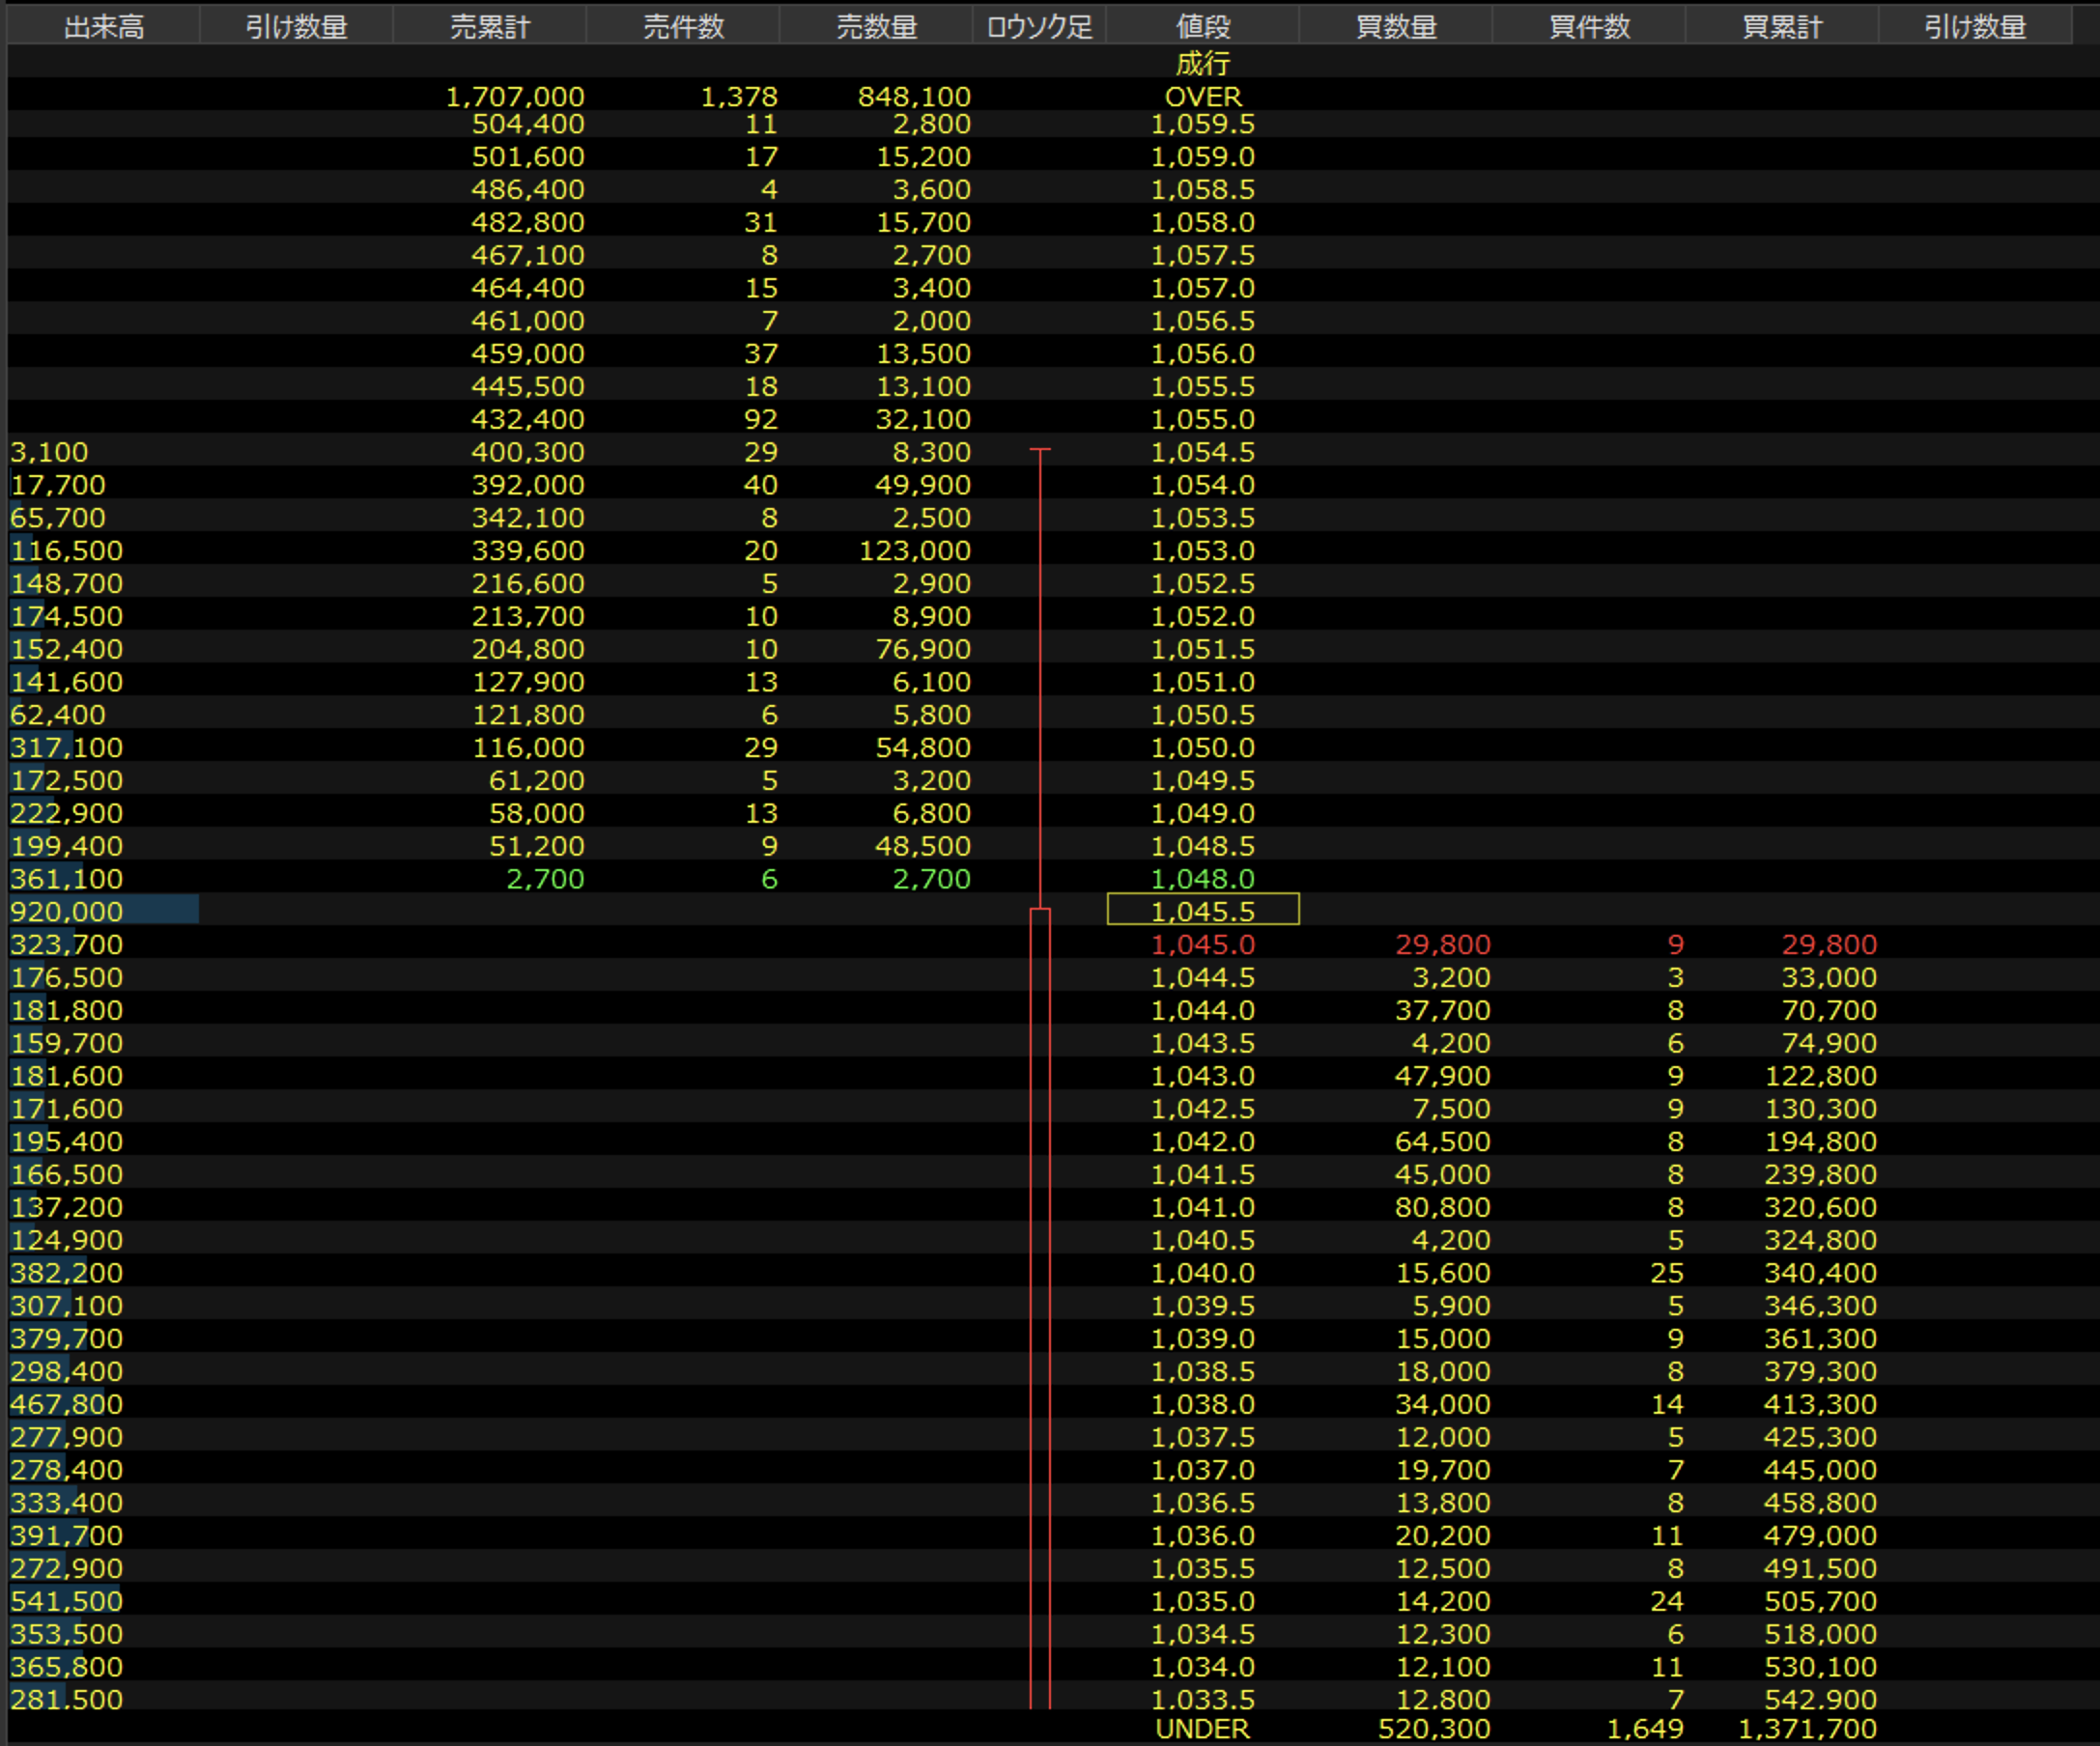Click the ロウソク足 column header
Screen dimensions: 2100x1746
coord(1039,27)
